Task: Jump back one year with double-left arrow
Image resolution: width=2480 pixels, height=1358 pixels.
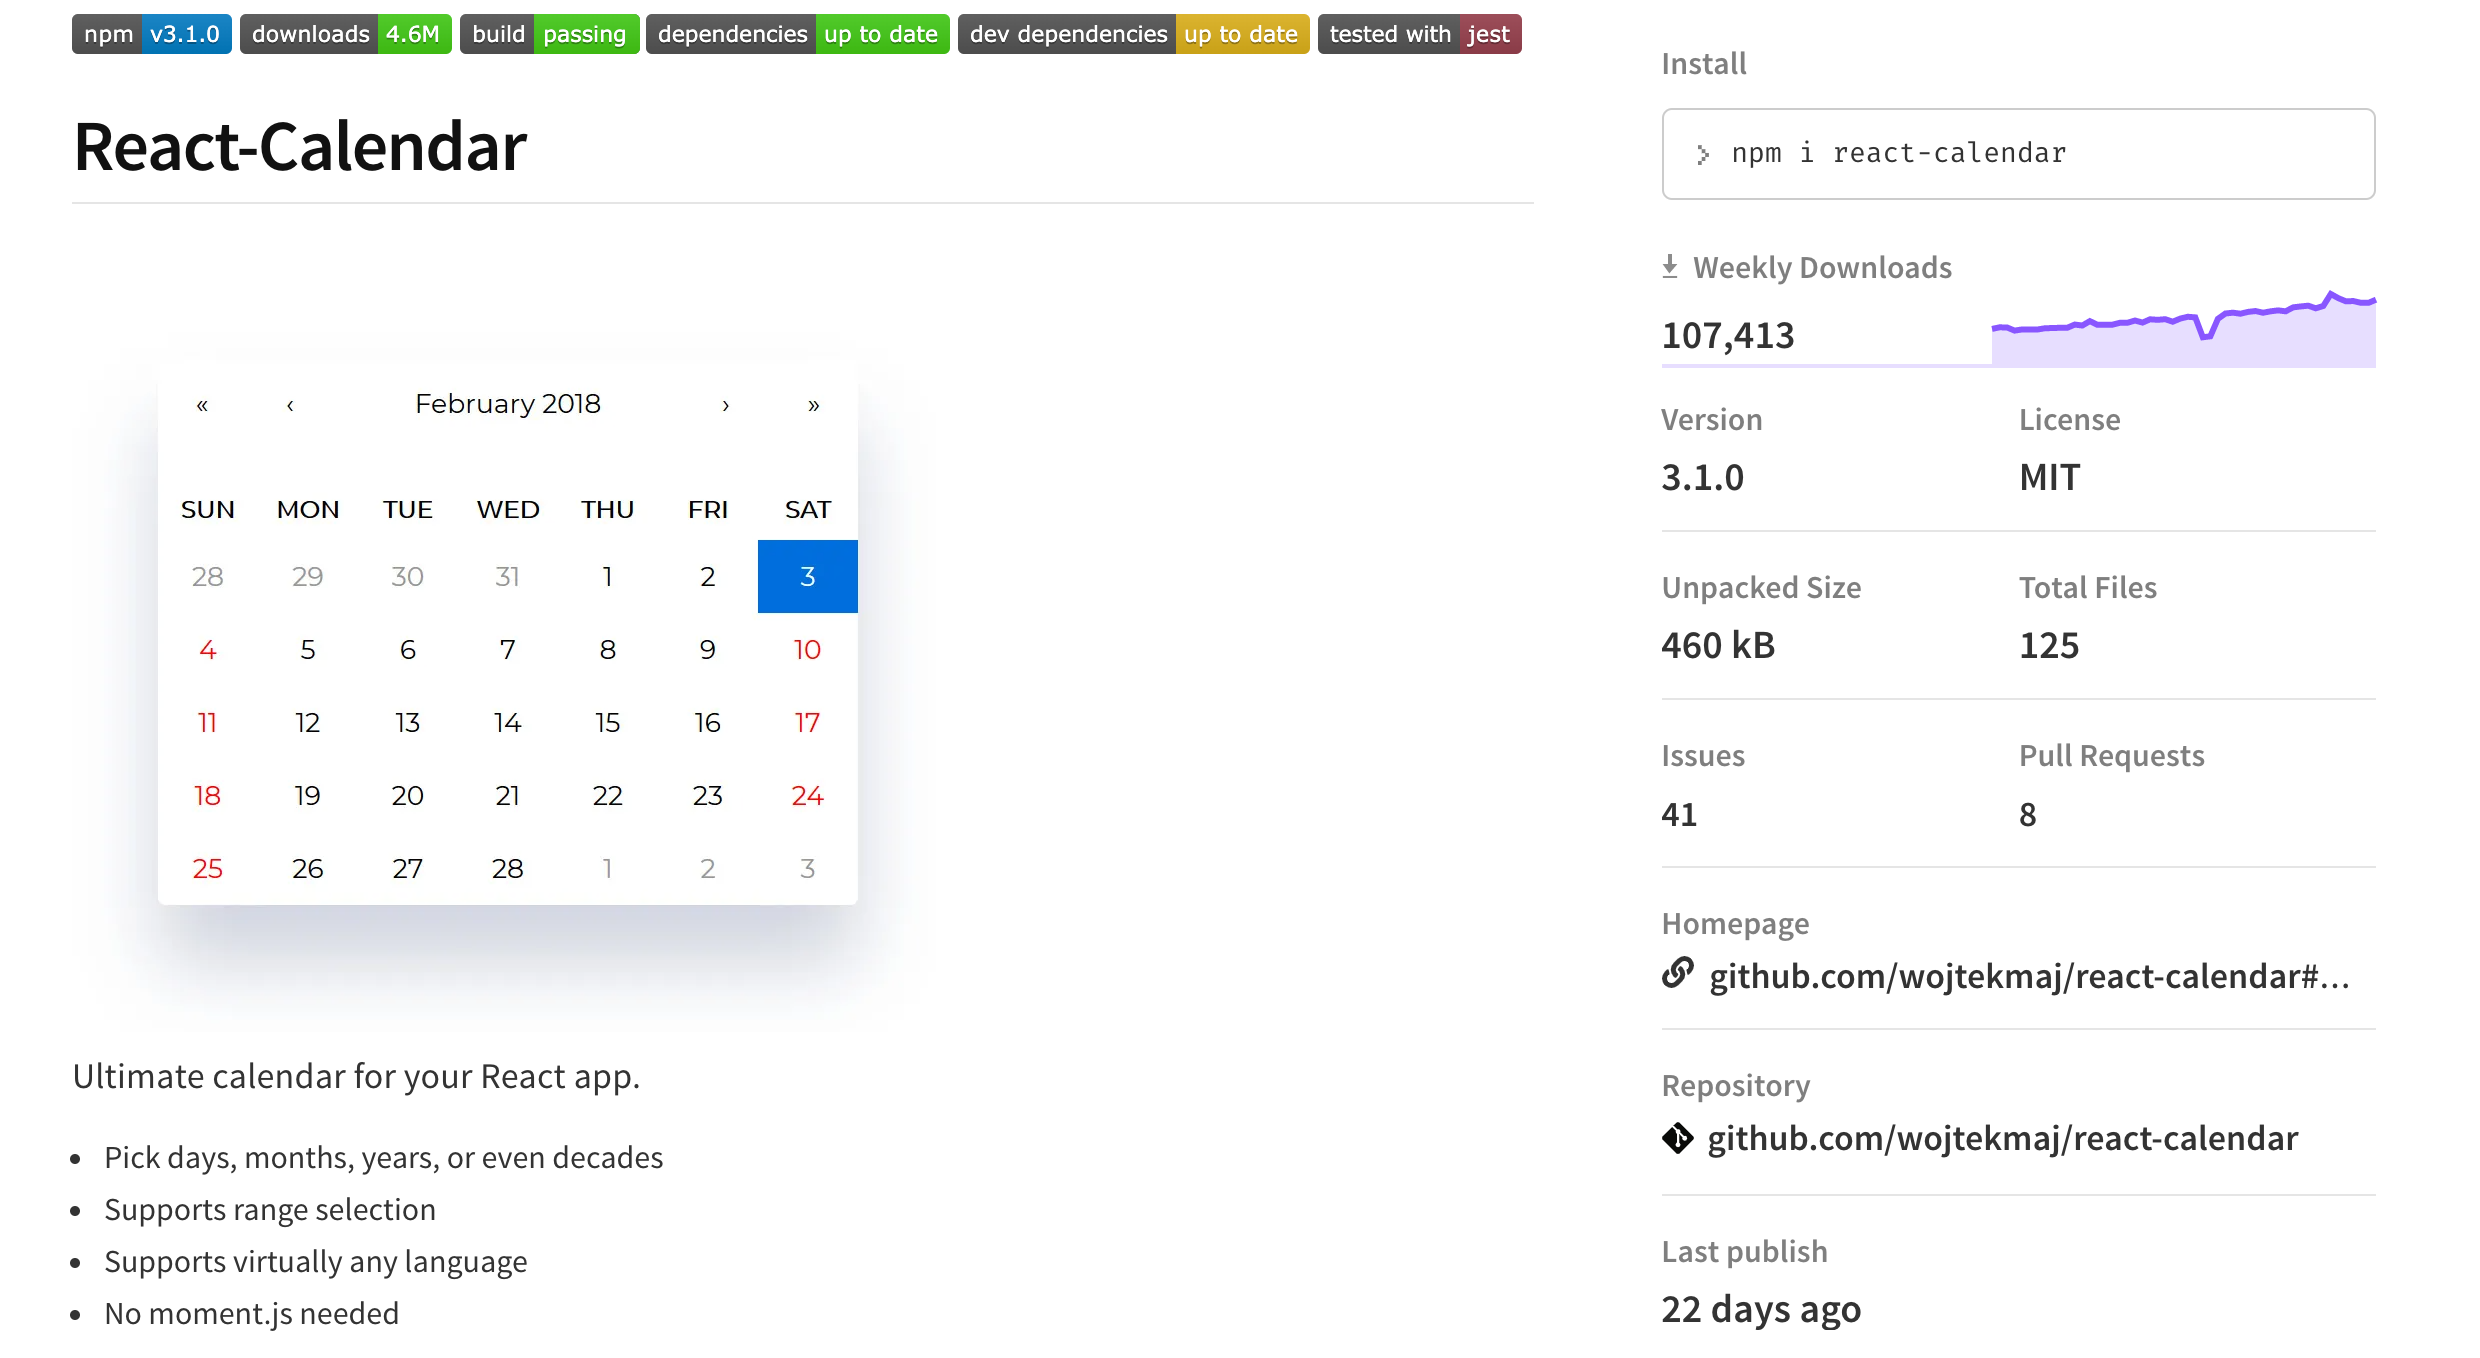Action: click(202, 405)
